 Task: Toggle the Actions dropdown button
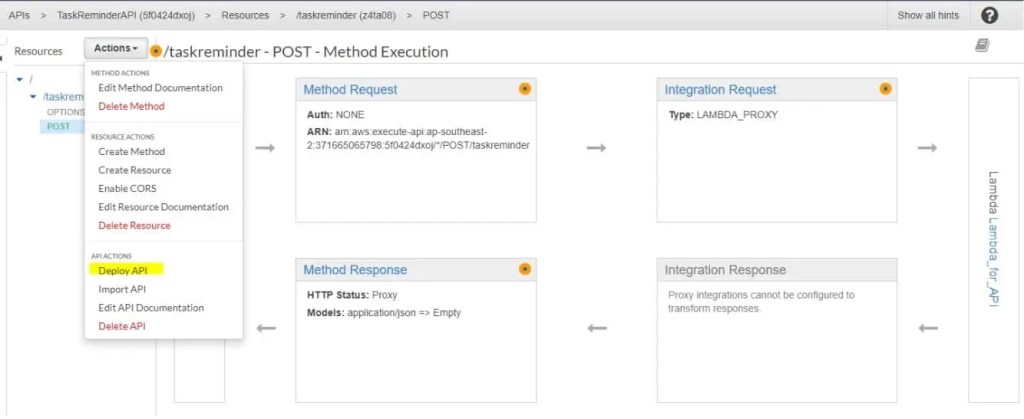(116, 48)
